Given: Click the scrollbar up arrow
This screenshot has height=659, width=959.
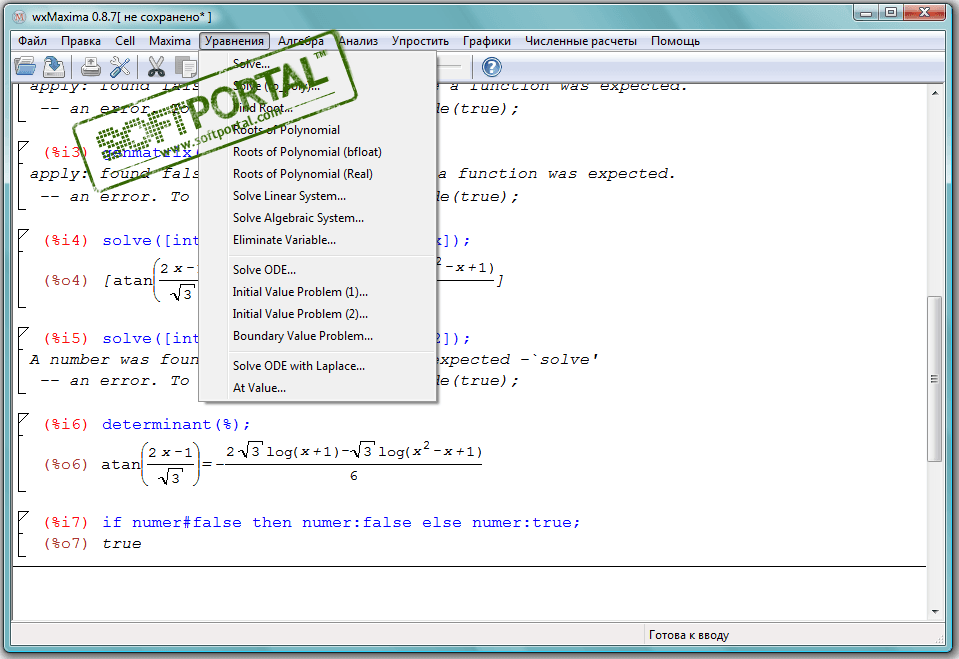Looking at the screenshot, I should coord(935,93).
